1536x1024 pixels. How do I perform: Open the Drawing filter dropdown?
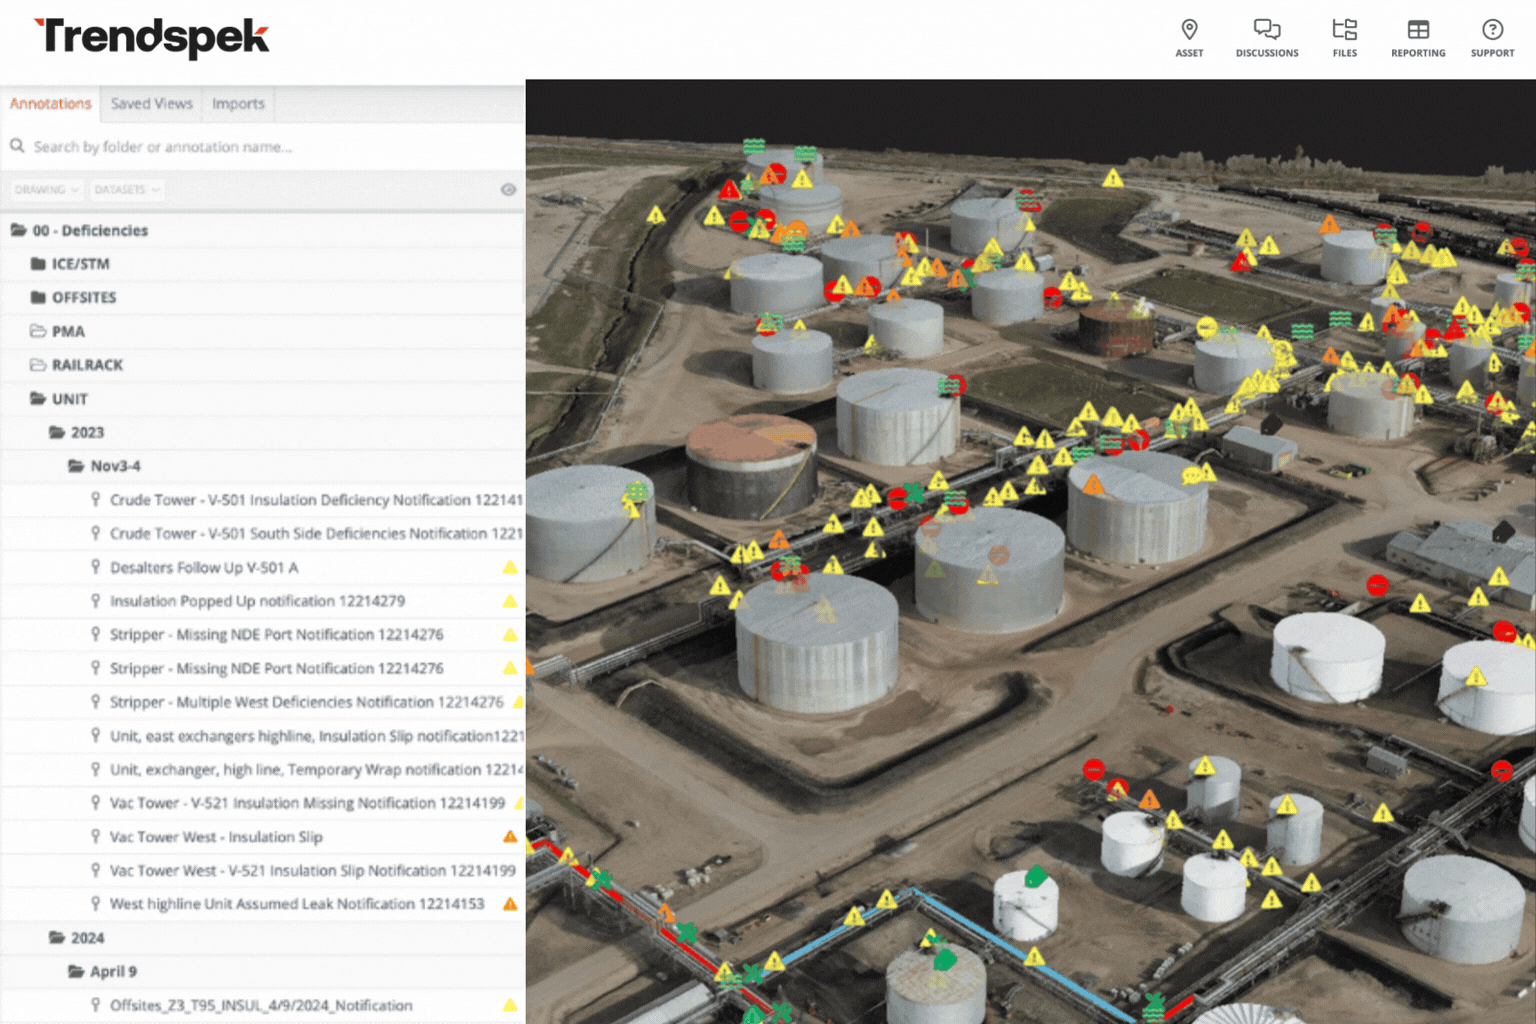46,189
